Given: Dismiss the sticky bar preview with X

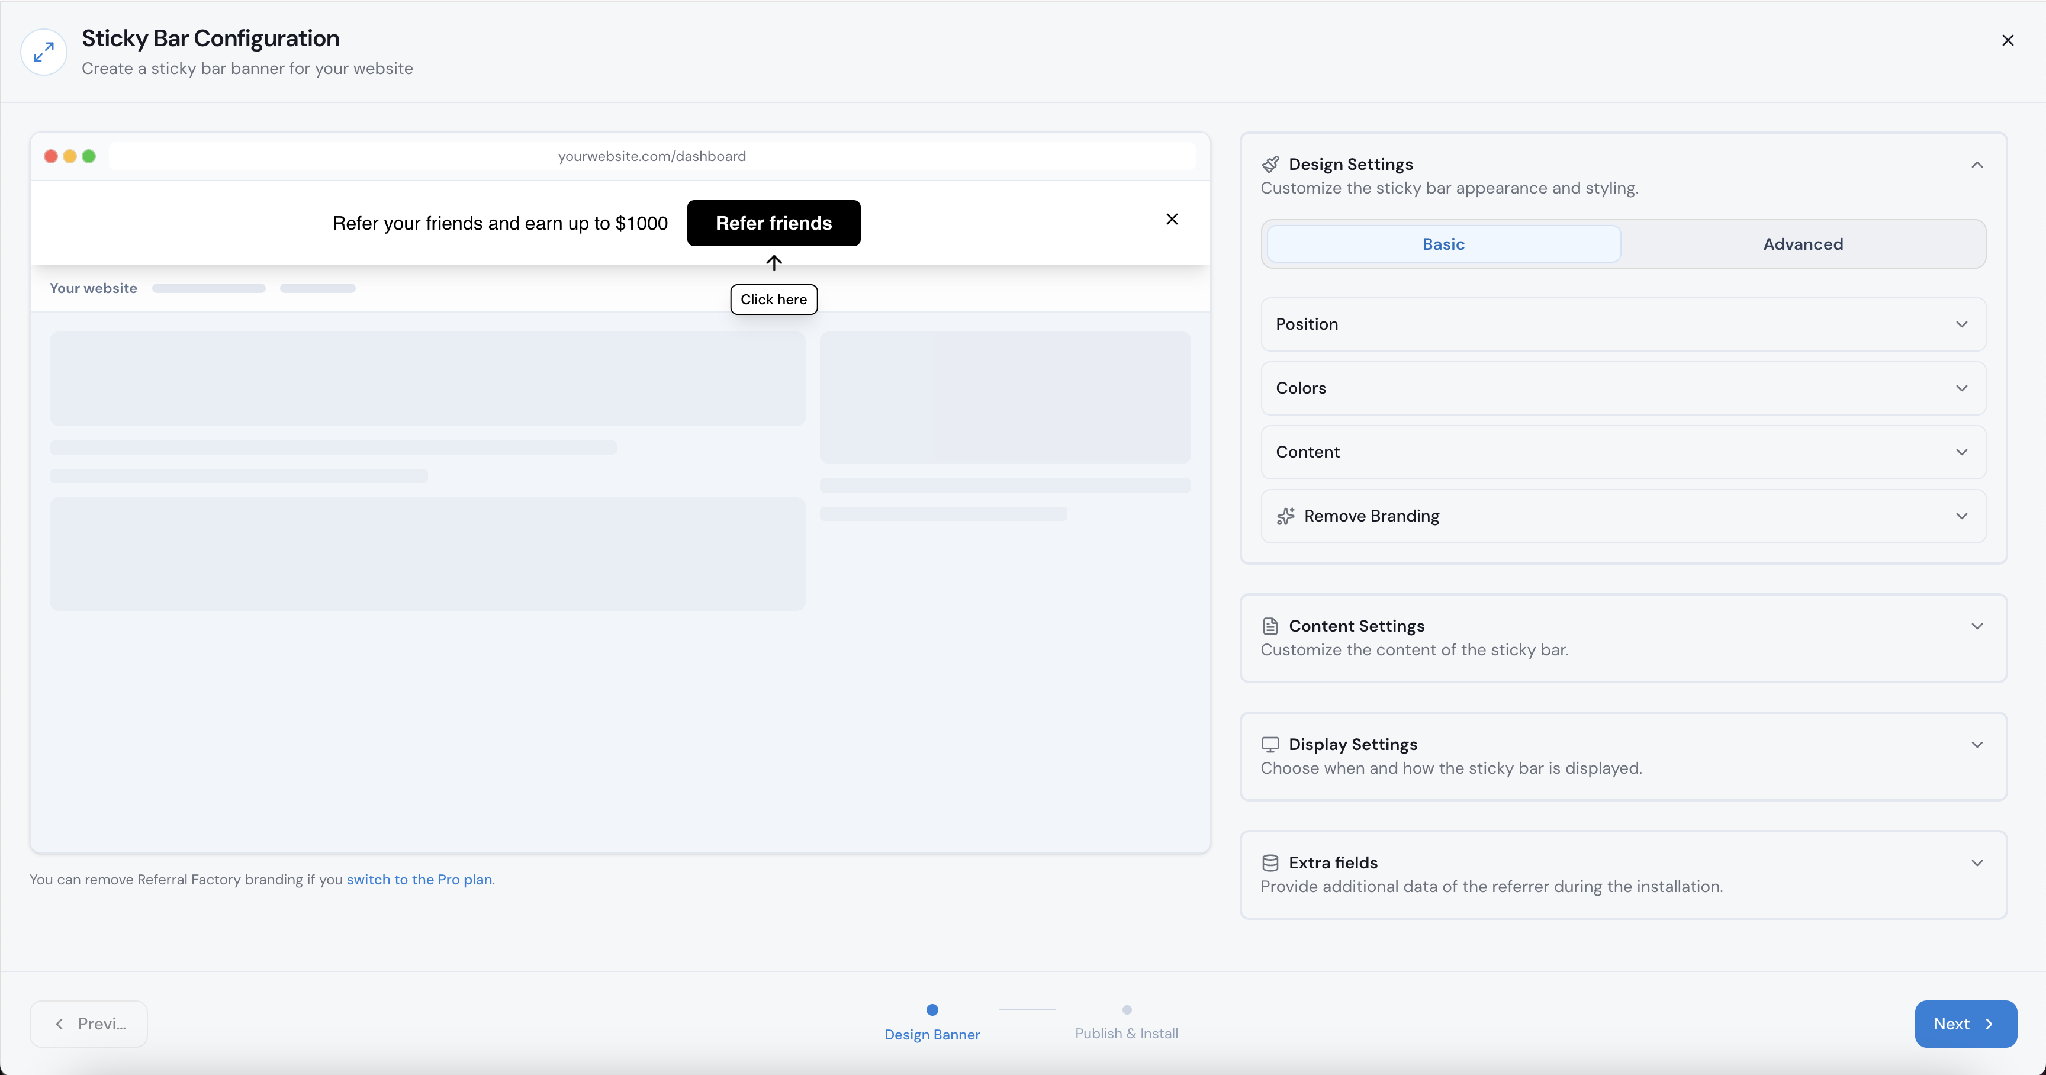Looking at the screenshot, I should tap(1172, 219).
